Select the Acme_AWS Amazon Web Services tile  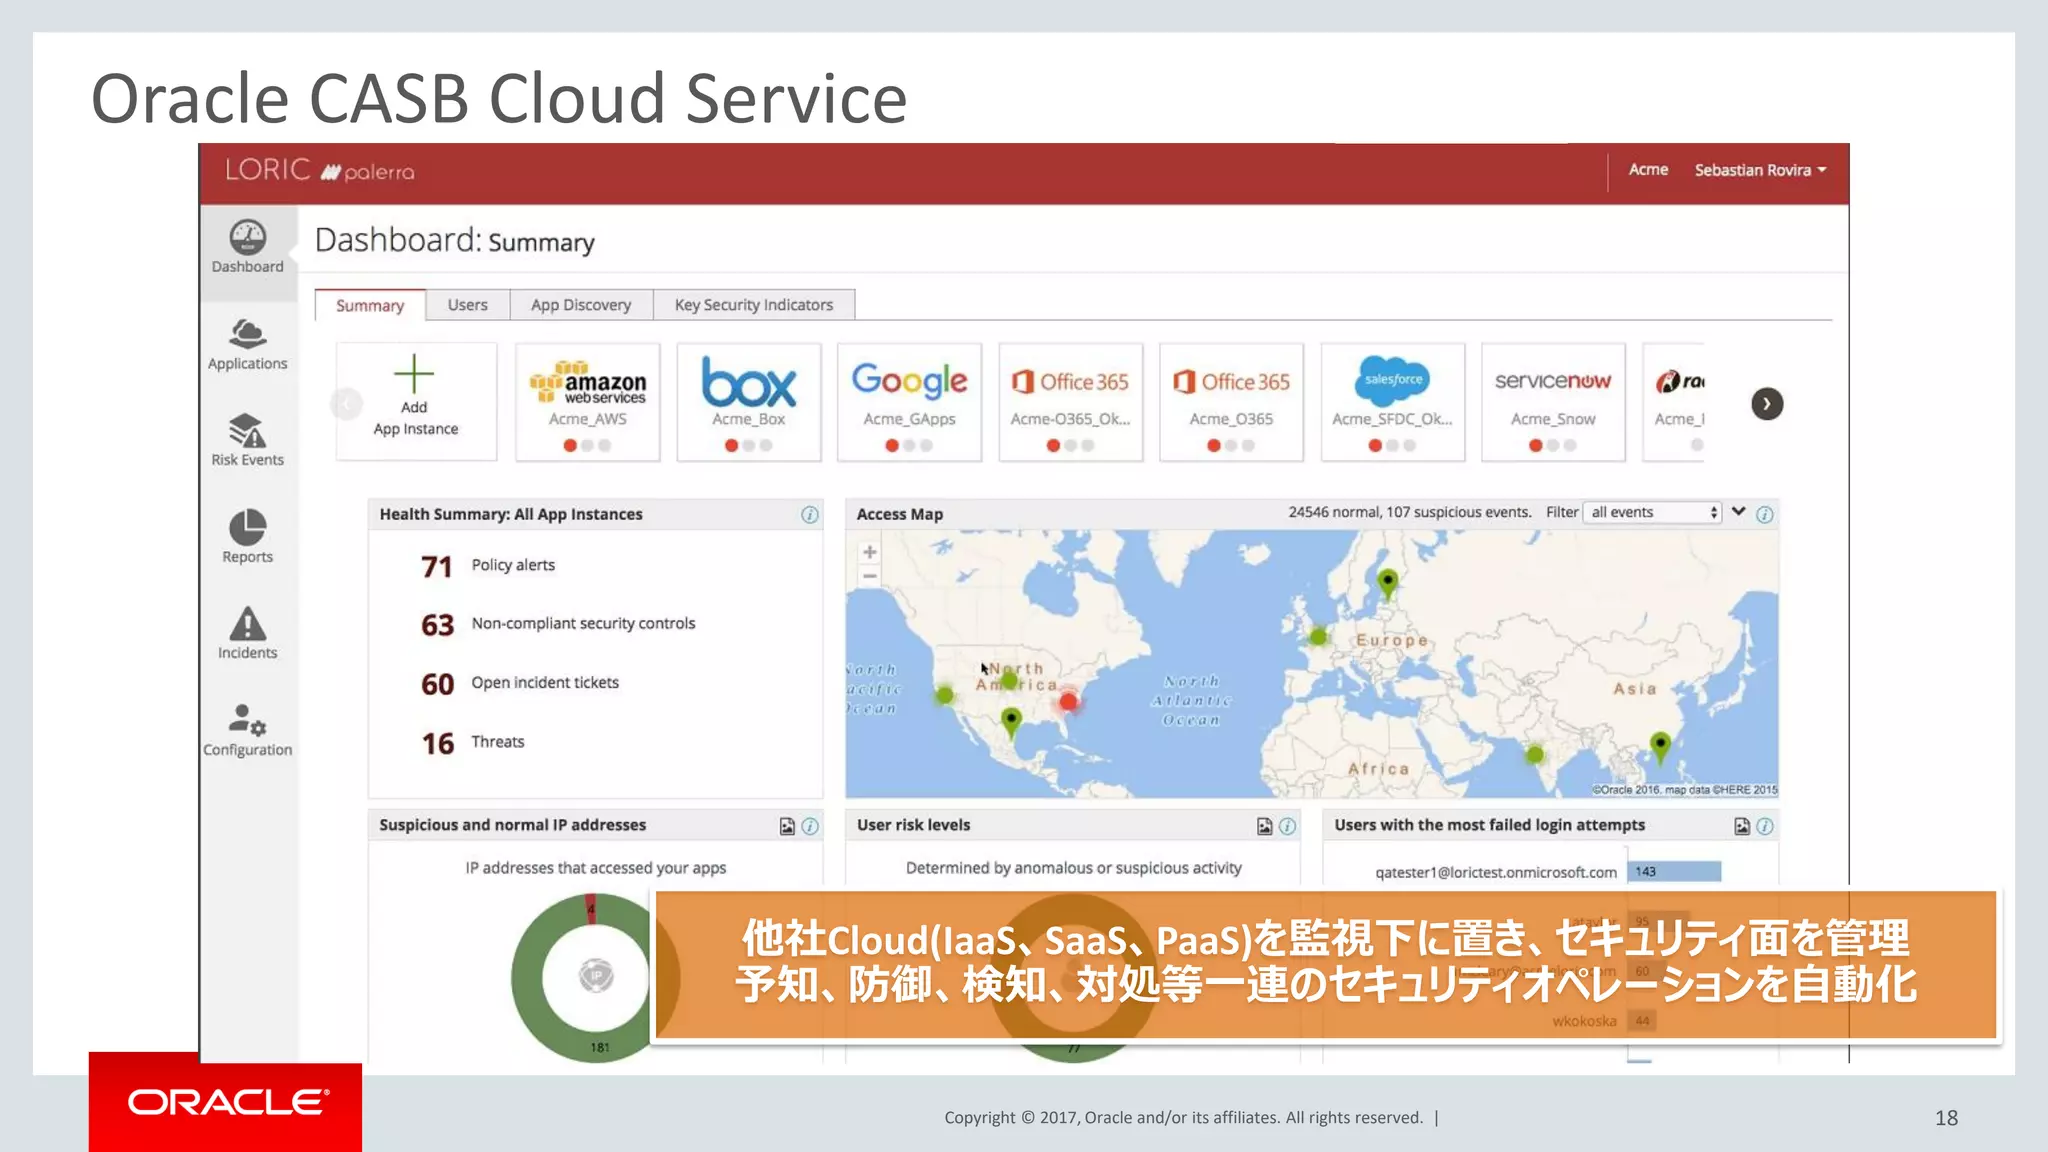588,402
